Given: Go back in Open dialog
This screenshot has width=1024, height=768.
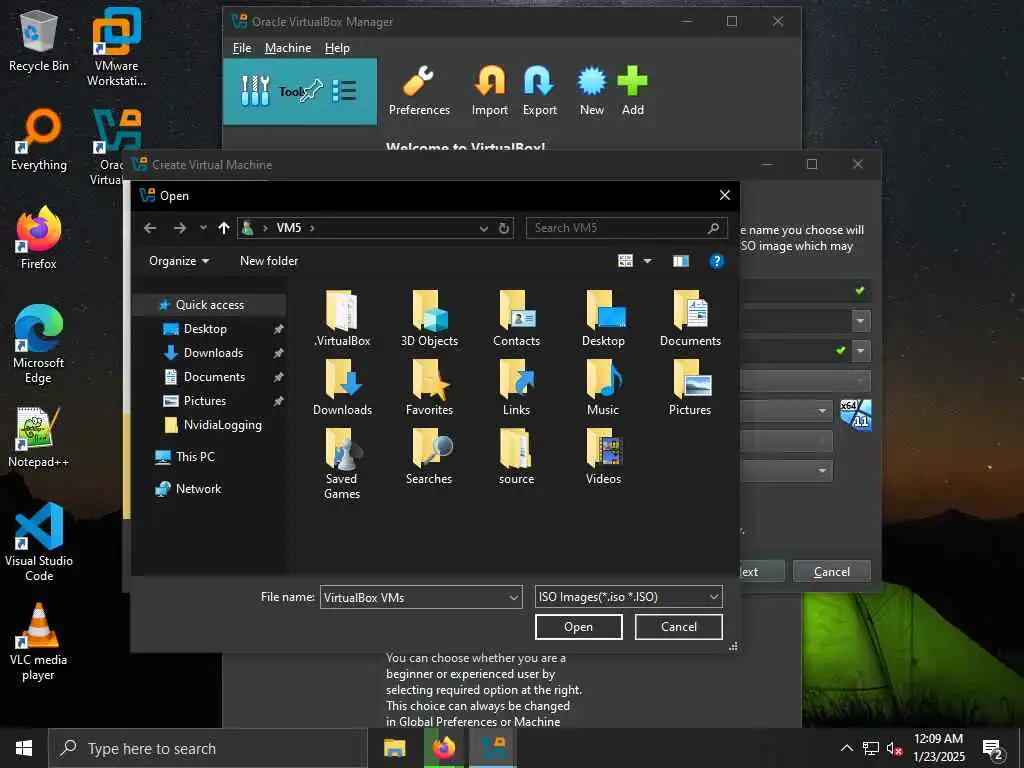Looking at the screenshot, I should click(150, 228).
